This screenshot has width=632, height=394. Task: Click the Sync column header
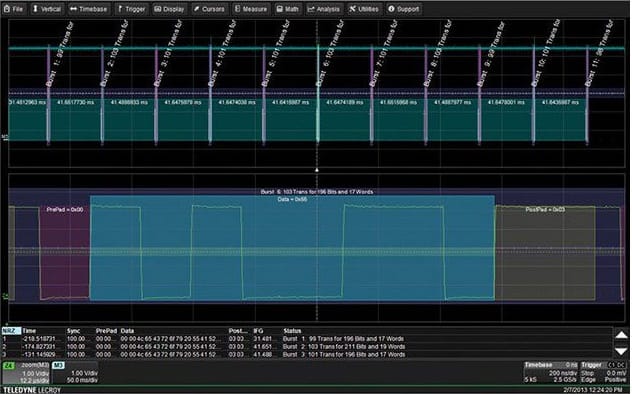[73, 331]
